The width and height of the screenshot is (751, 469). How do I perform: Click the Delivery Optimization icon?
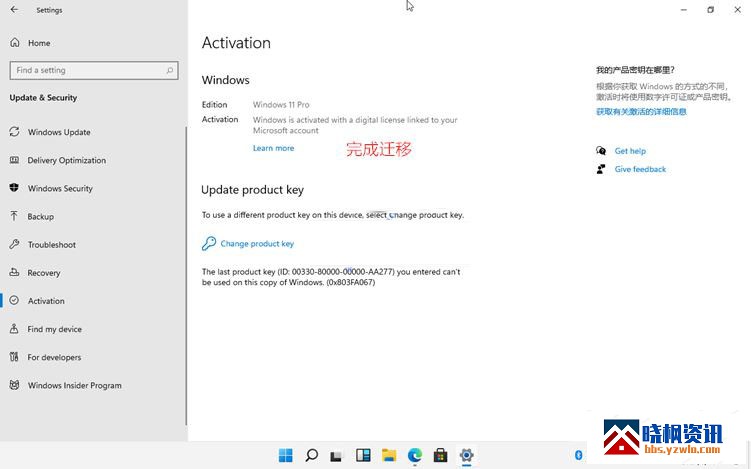point(14,160)
